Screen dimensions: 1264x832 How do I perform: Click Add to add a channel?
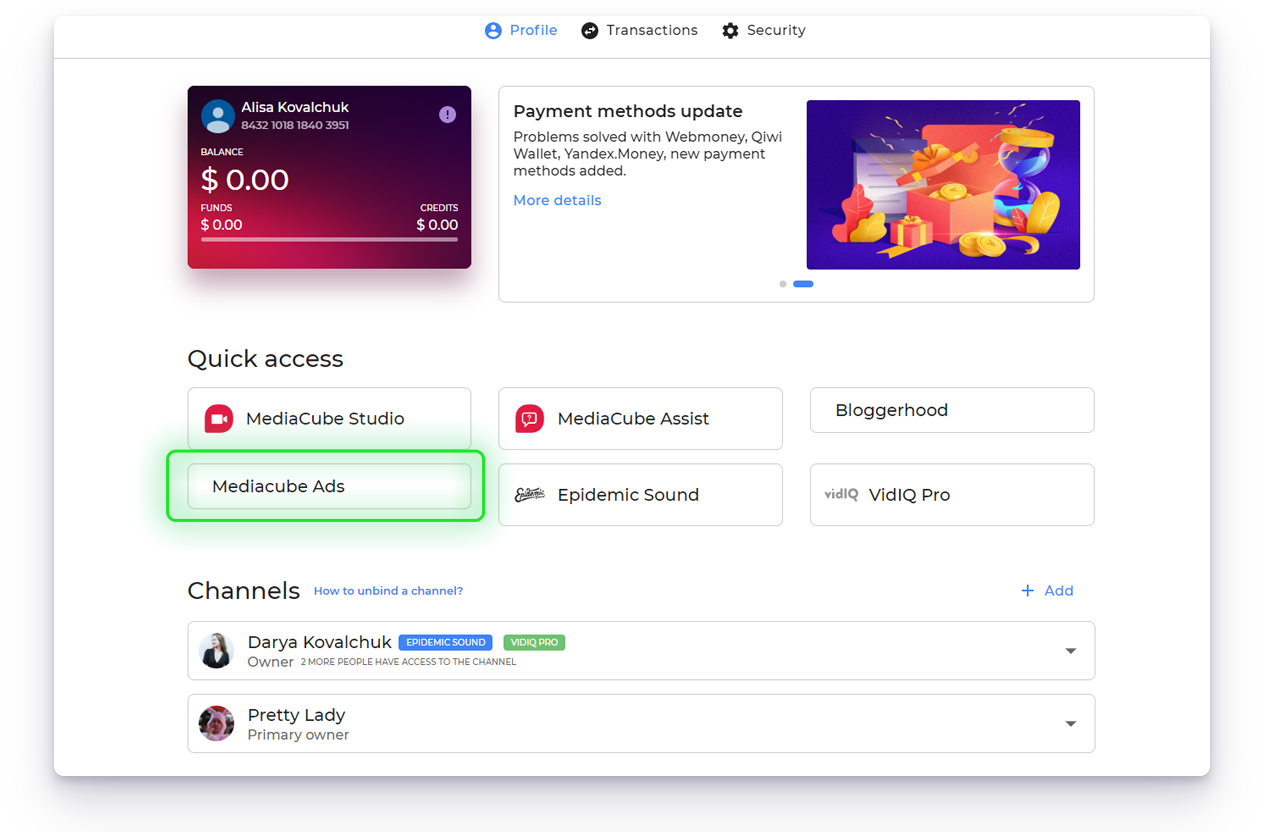(1047, 591)
